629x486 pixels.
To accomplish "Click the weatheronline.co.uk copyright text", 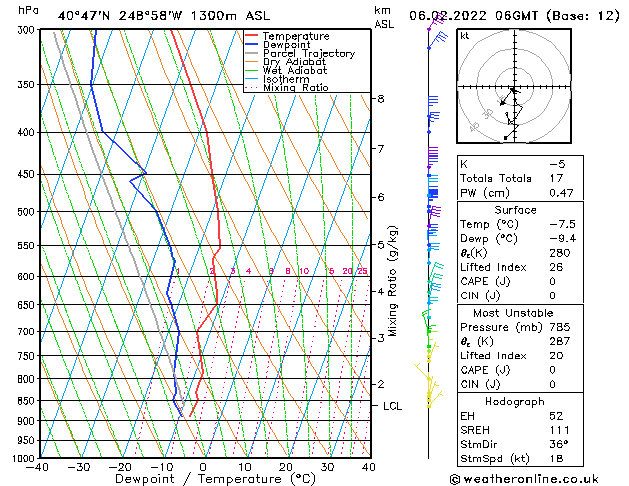I will point(524,479).
